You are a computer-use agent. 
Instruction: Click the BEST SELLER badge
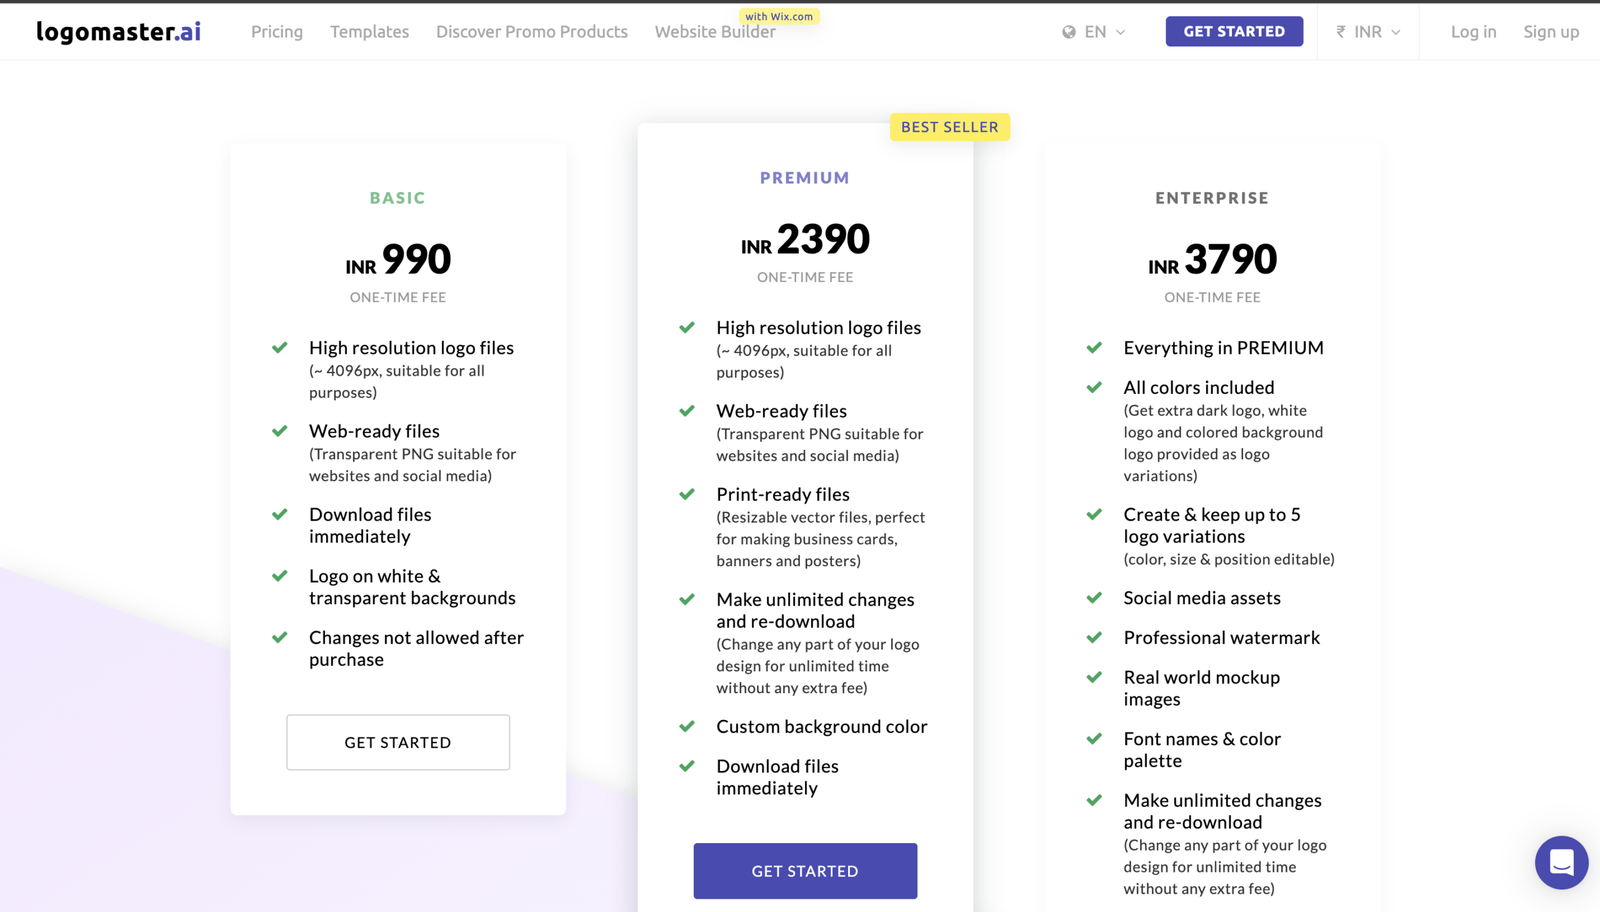coord(950,127)
